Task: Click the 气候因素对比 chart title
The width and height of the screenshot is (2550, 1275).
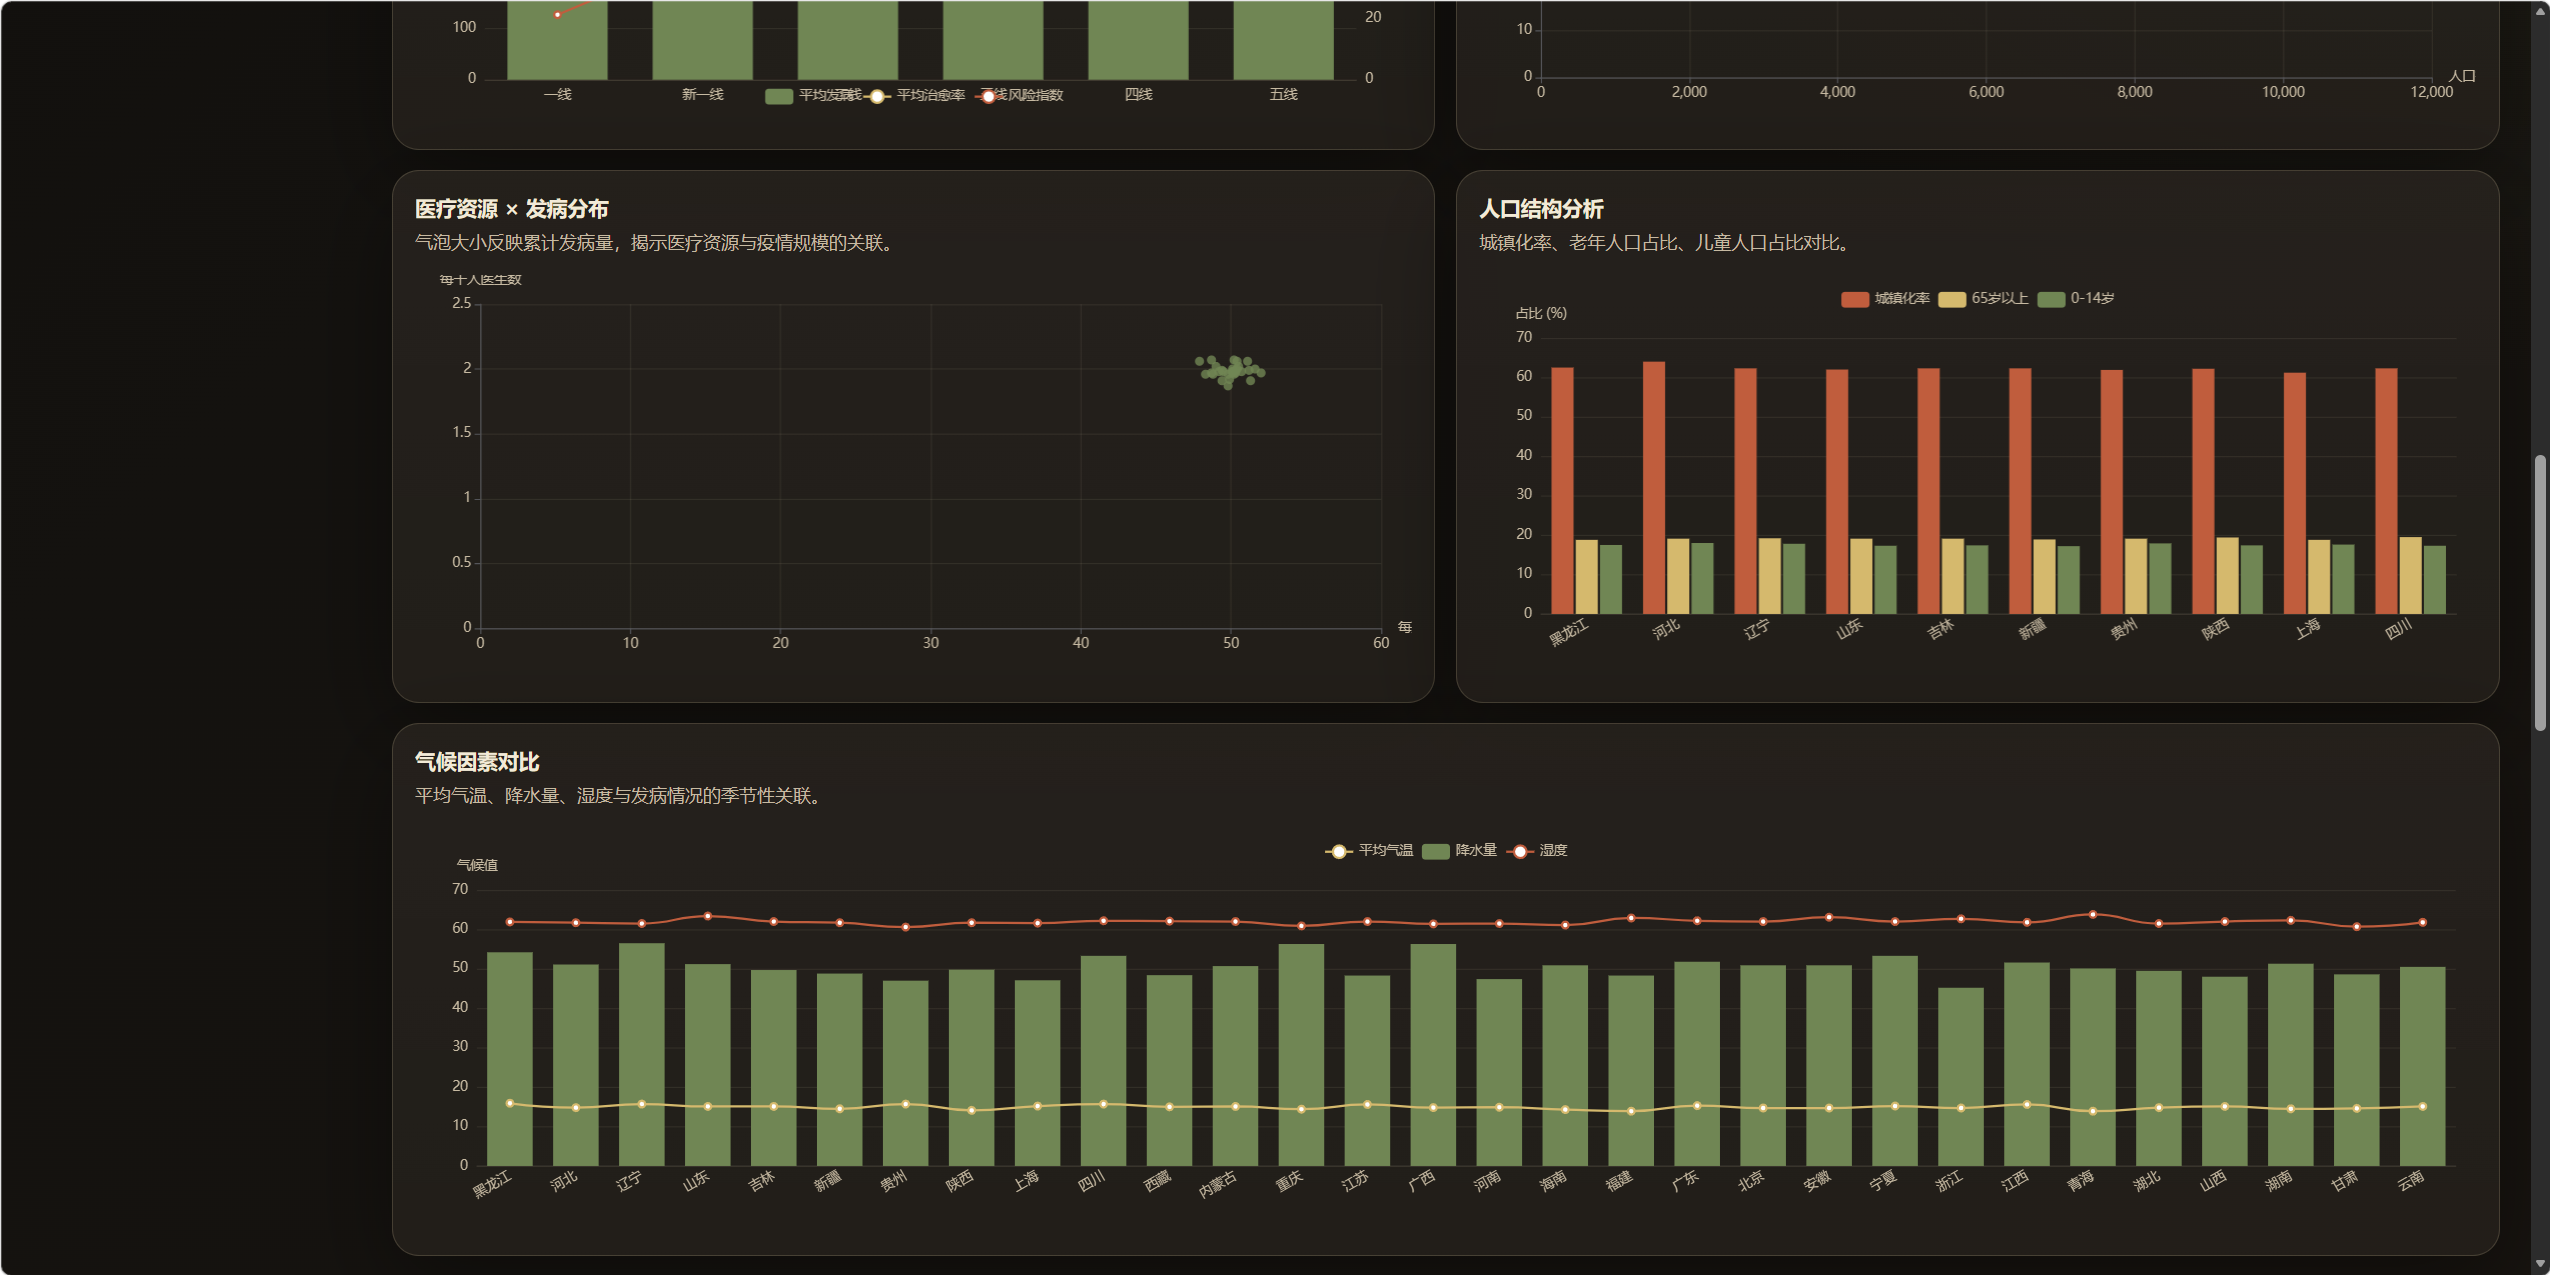Action: (477, 762)
